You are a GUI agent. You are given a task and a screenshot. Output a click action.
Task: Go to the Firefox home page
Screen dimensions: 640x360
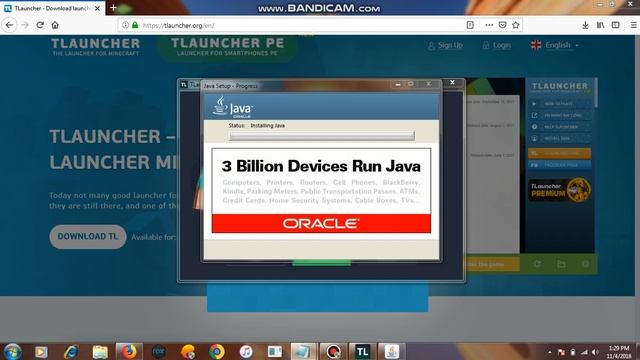pos(55,25)
